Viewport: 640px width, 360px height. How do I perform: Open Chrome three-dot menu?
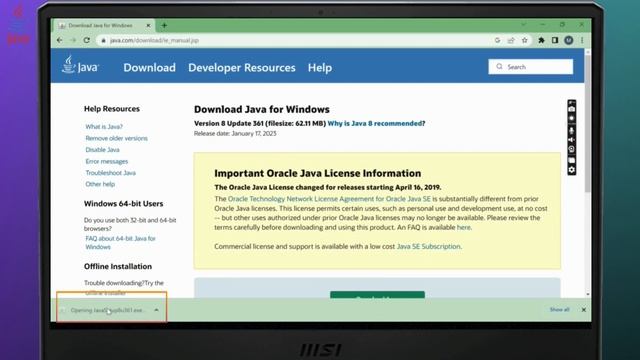tap(582, 40)
